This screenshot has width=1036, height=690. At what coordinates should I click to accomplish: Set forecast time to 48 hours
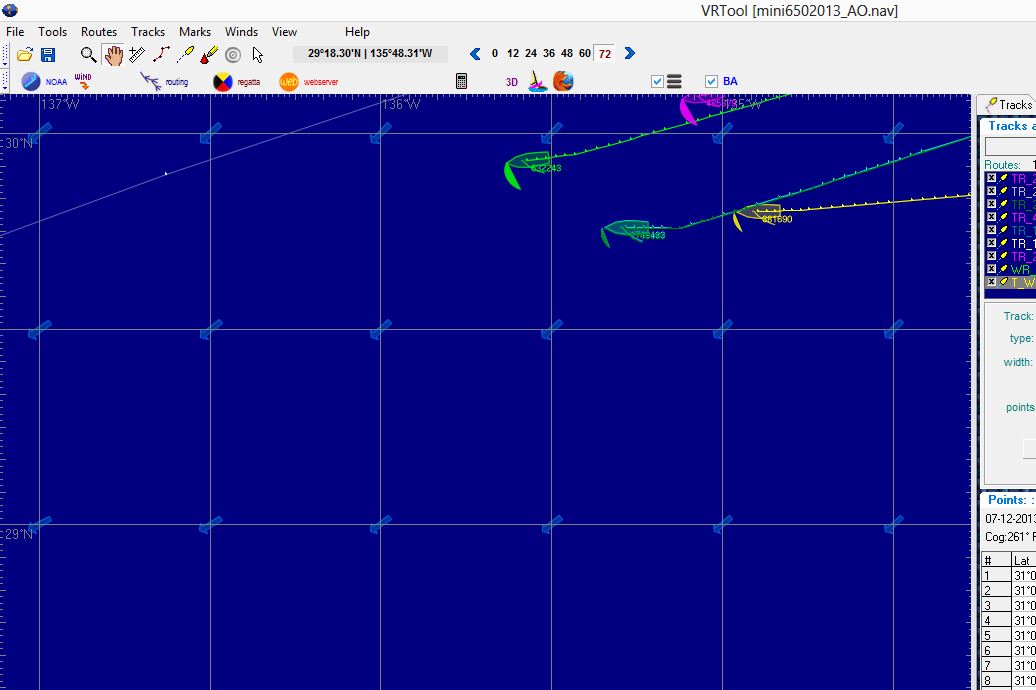567,54
